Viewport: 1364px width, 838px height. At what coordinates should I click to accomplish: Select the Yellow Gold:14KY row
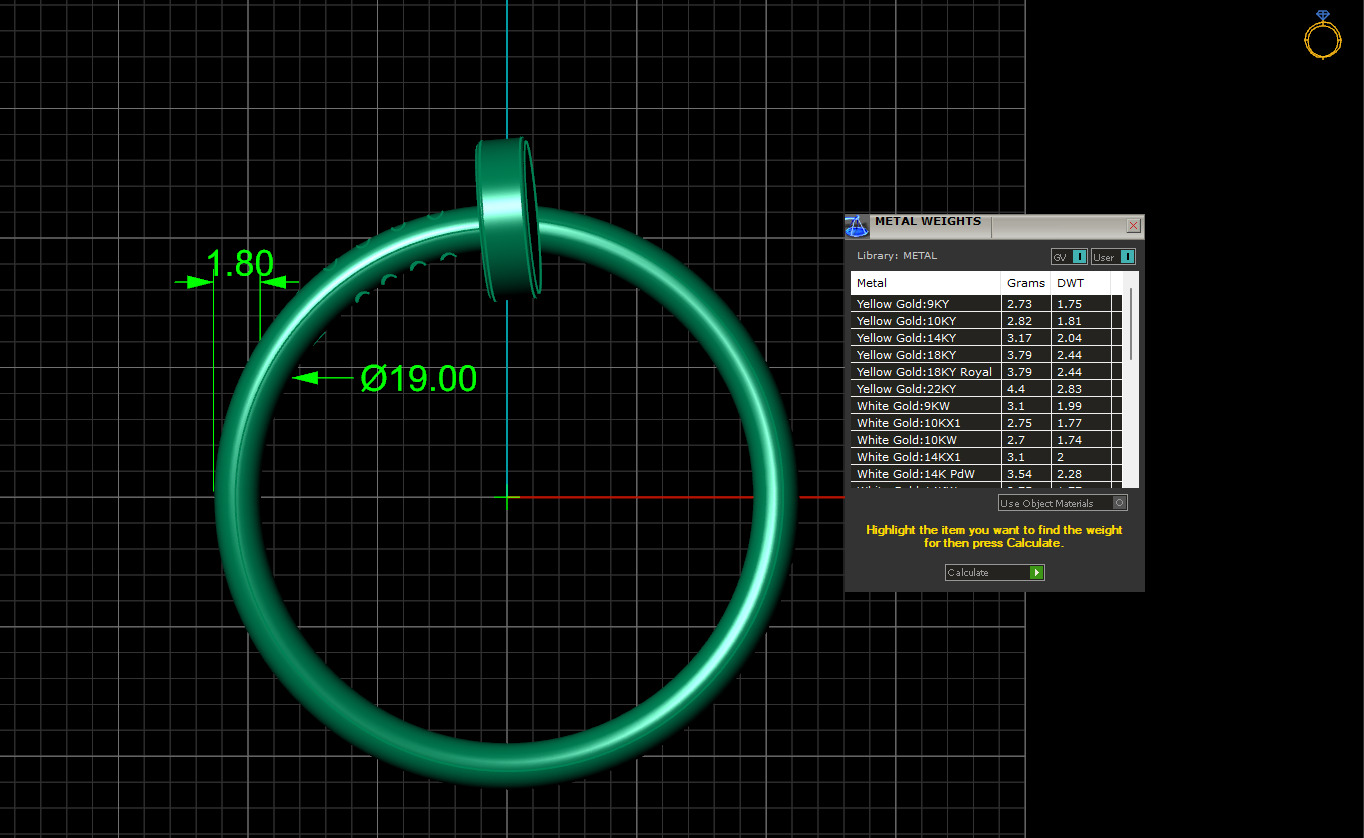pos(987,338)
